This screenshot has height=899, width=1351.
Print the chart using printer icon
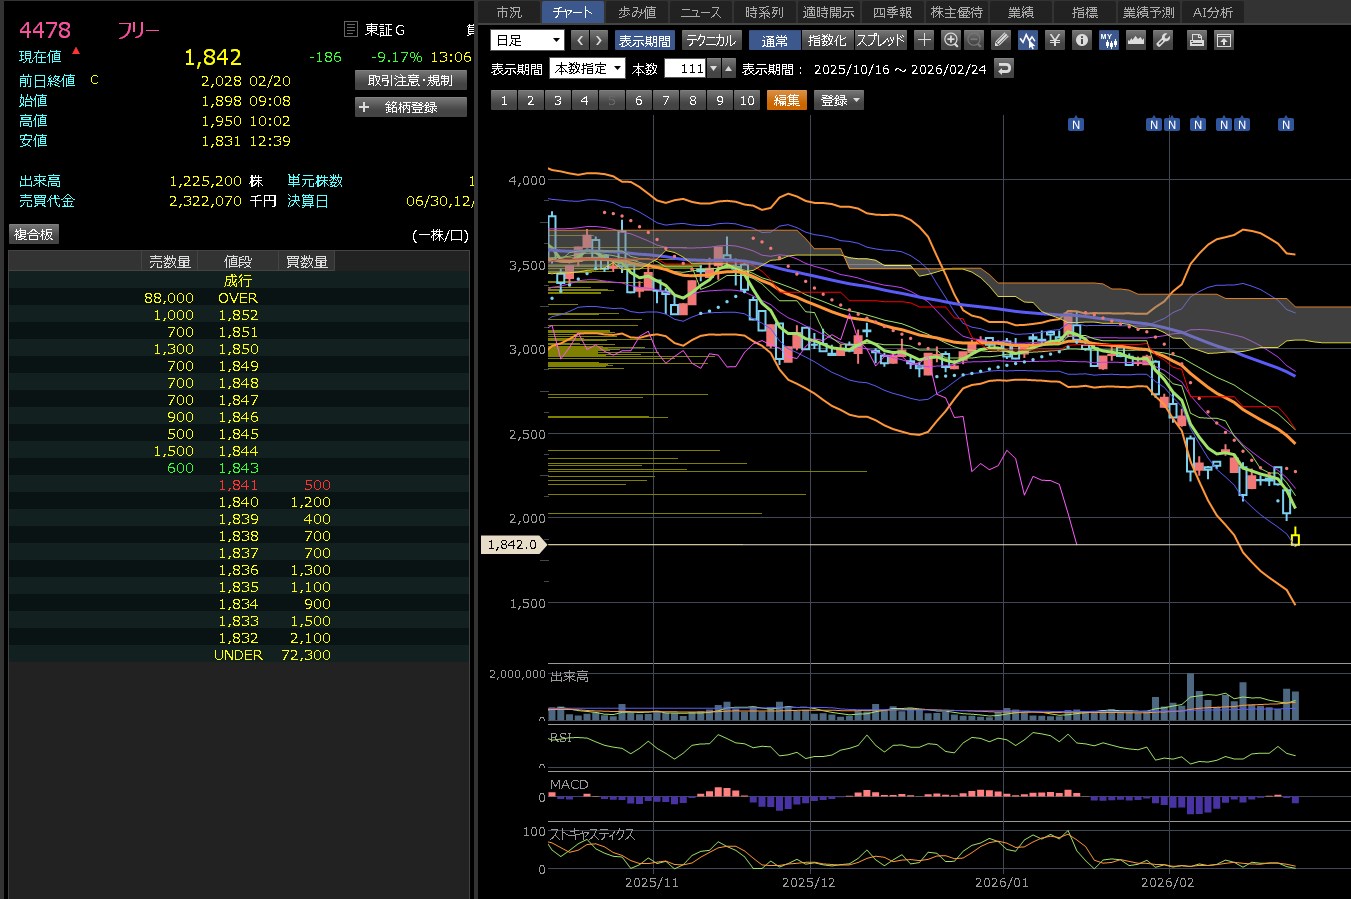(x=1196, y=40)
